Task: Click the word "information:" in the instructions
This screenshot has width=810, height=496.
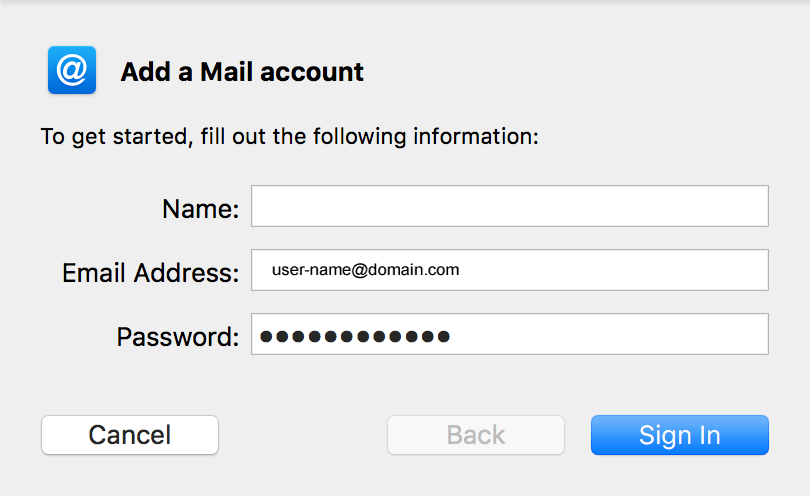Action: (476, 137)
